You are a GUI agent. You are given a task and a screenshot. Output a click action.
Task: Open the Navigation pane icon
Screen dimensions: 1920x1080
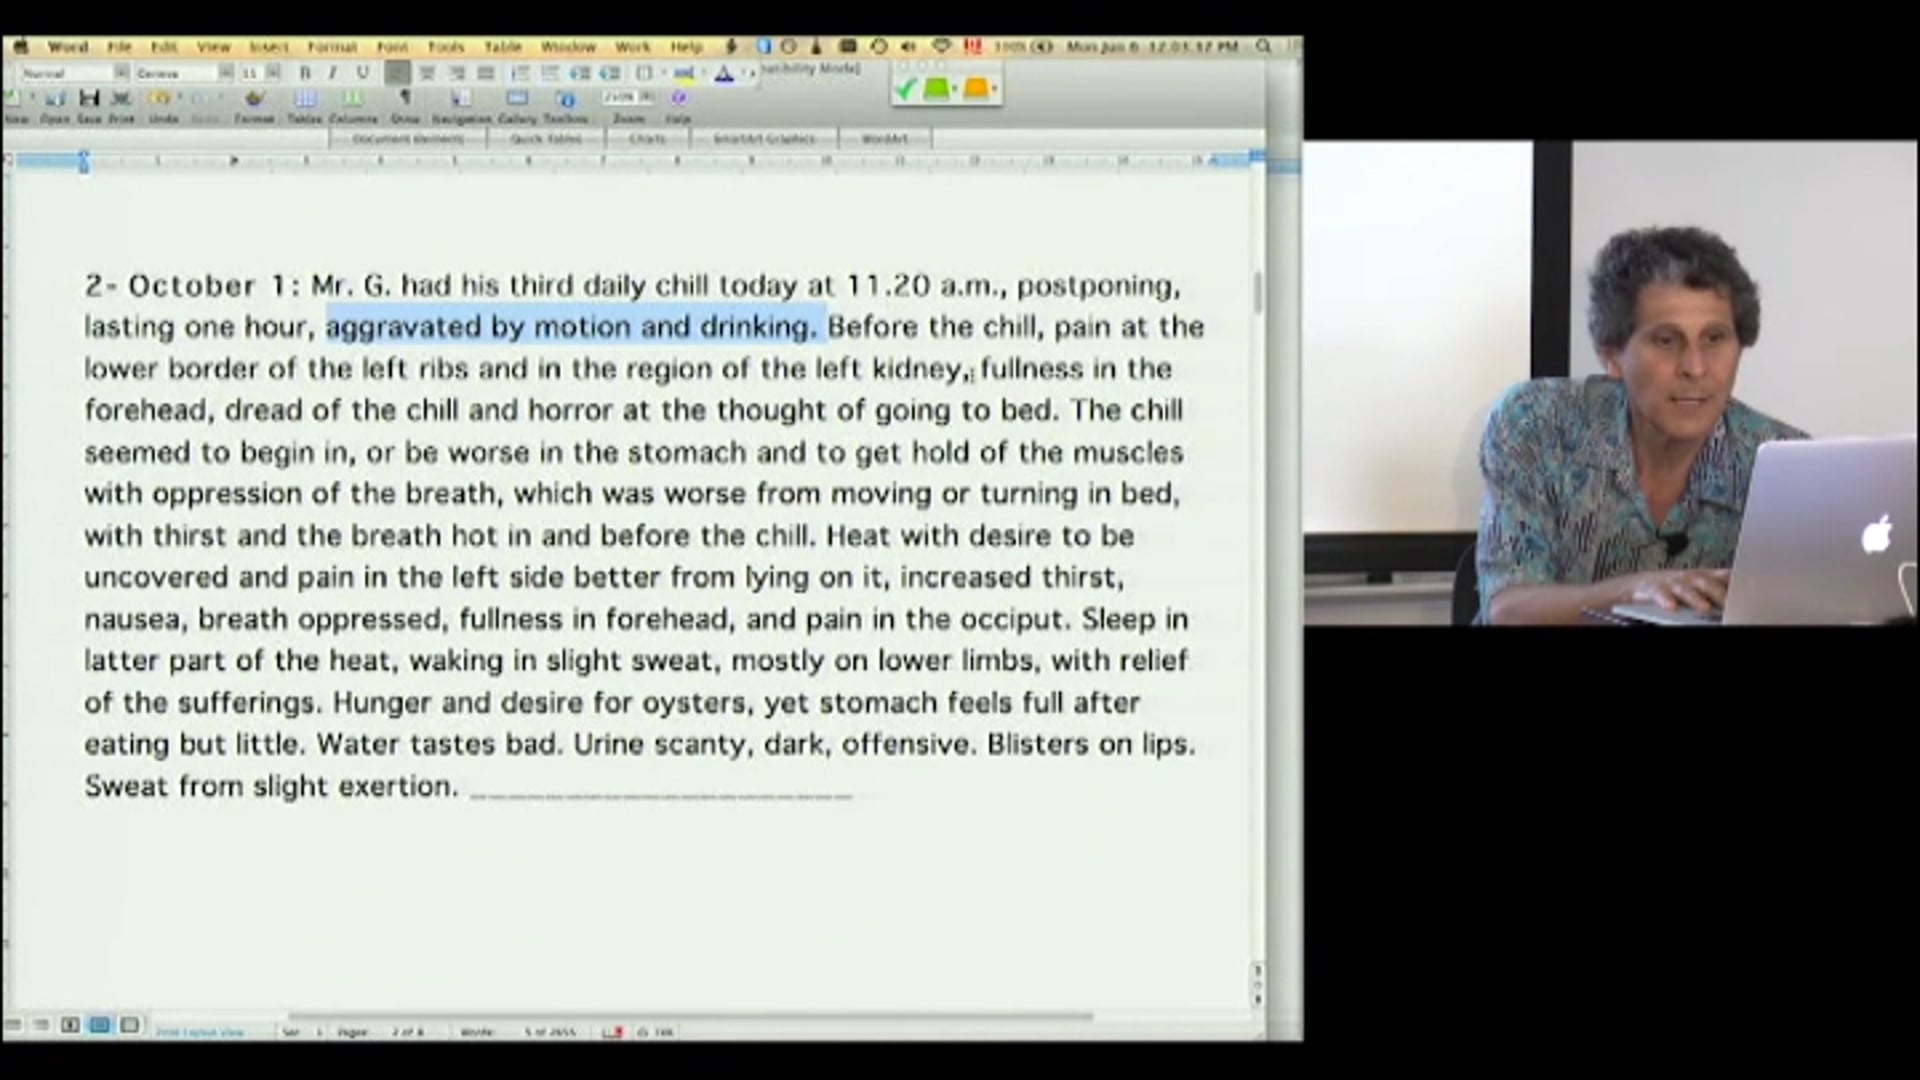(461, 98)
